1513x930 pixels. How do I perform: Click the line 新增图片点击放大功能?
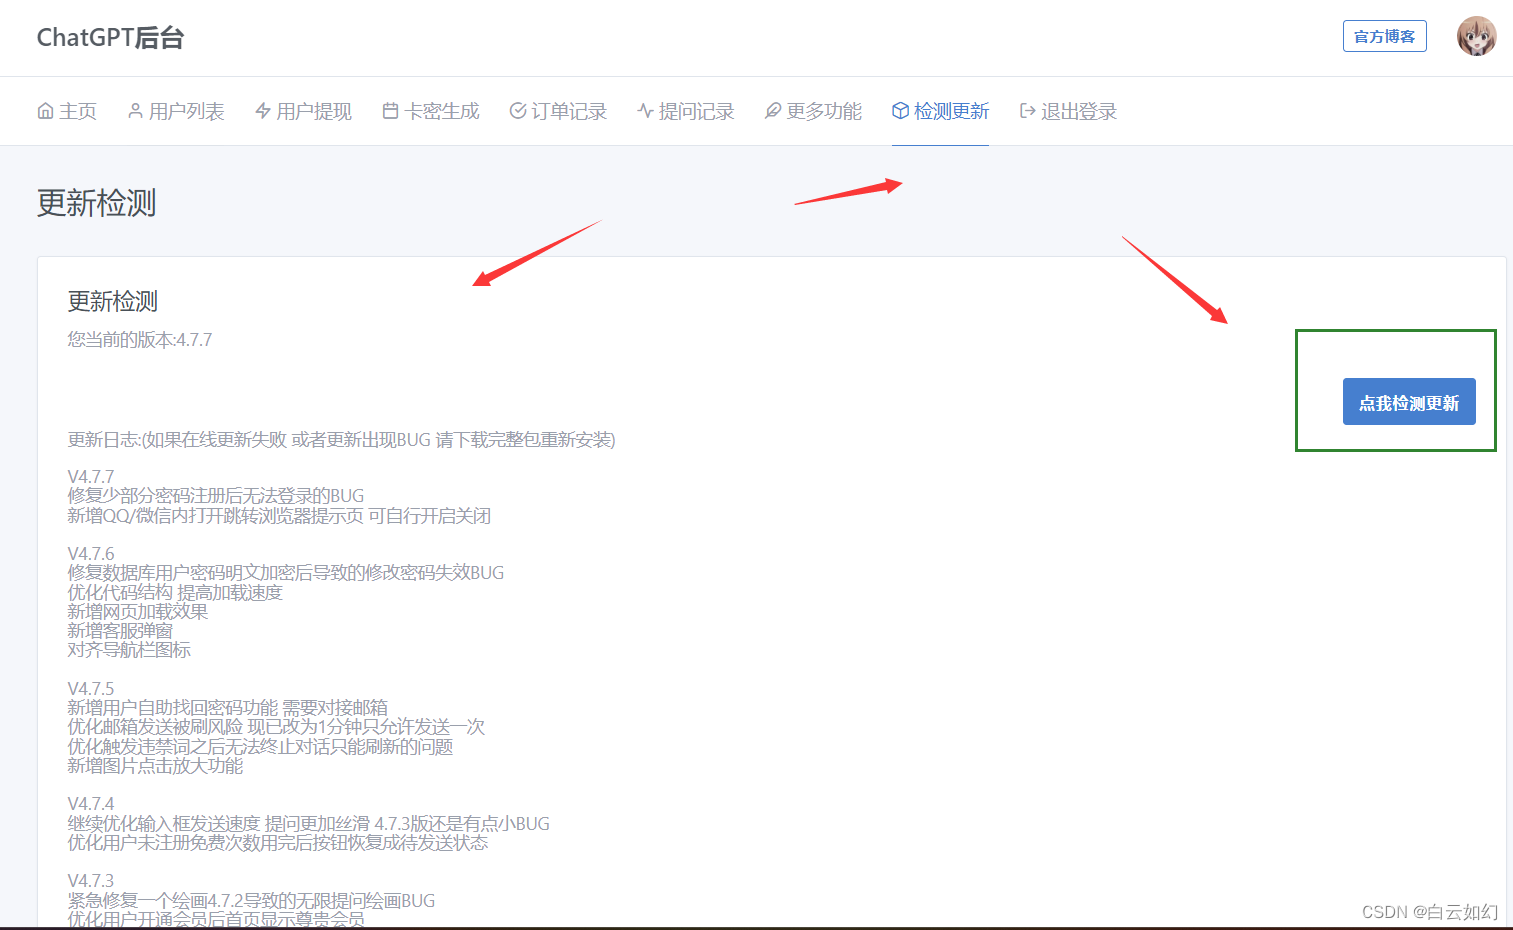(x=155, y=766)
